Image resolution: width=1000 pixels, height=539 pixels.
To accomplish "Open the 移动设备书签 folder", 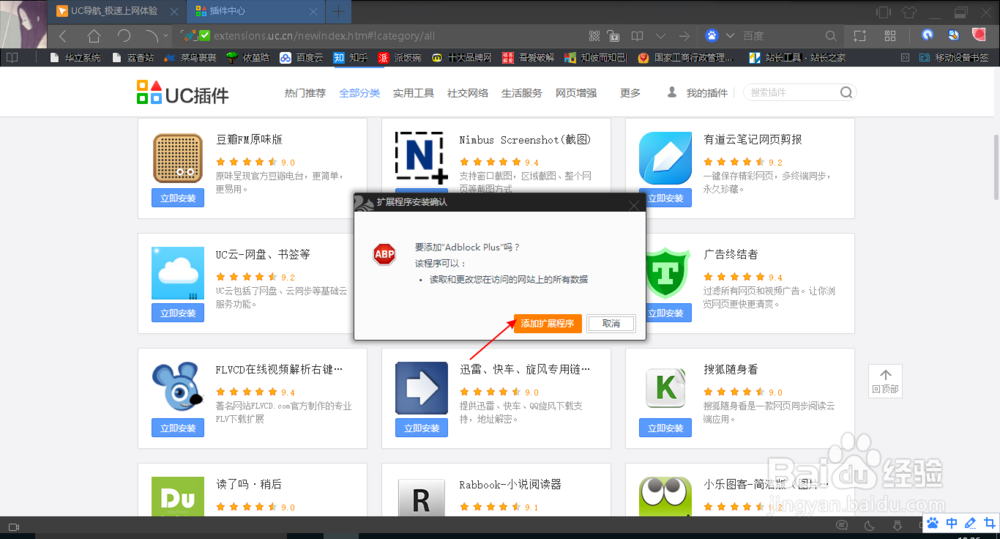I will [953, 57].
